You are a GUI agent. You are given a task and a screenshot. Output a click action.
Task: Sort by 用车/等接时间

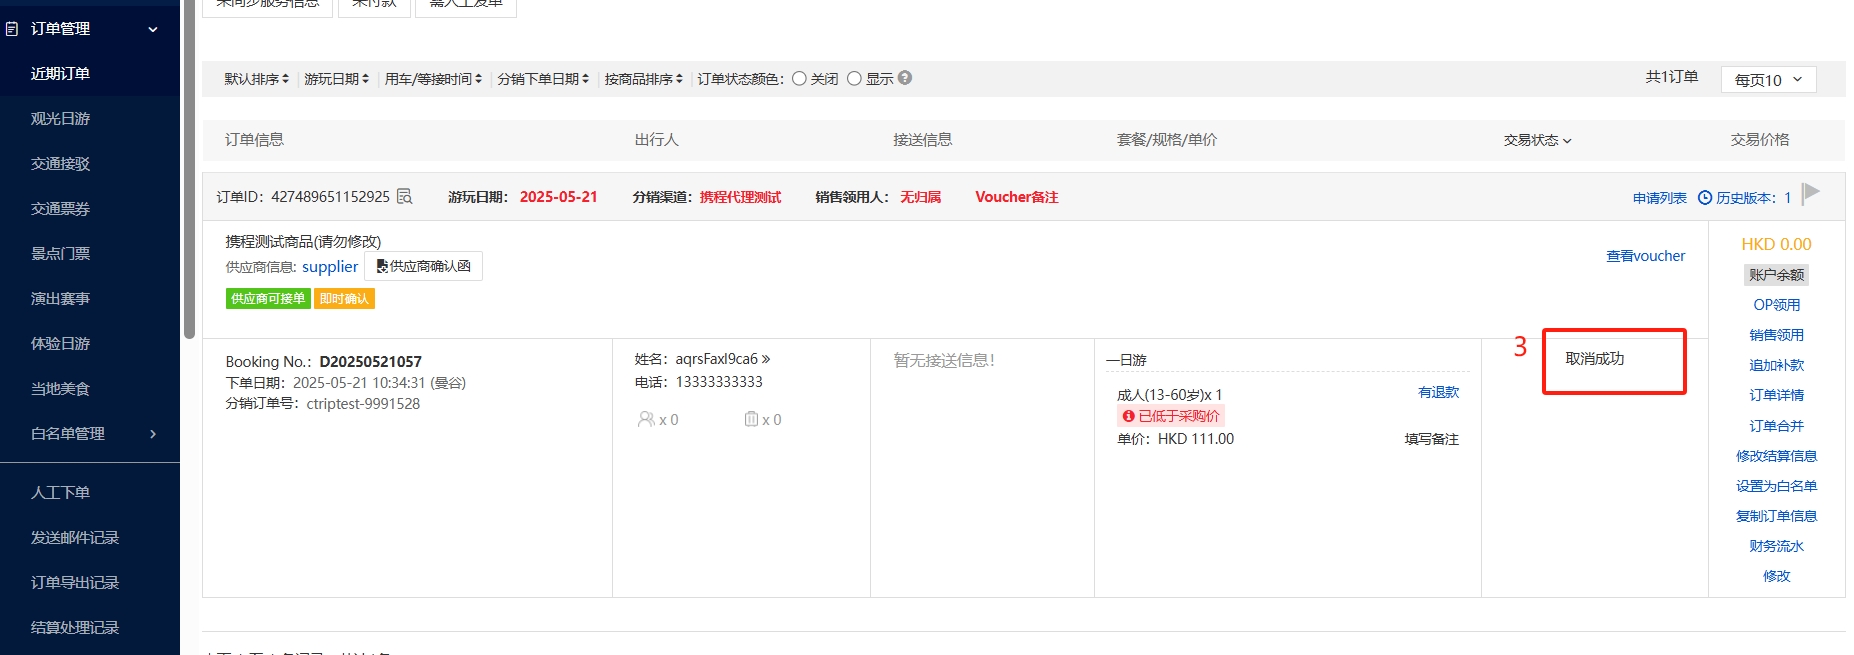[434, 79]
